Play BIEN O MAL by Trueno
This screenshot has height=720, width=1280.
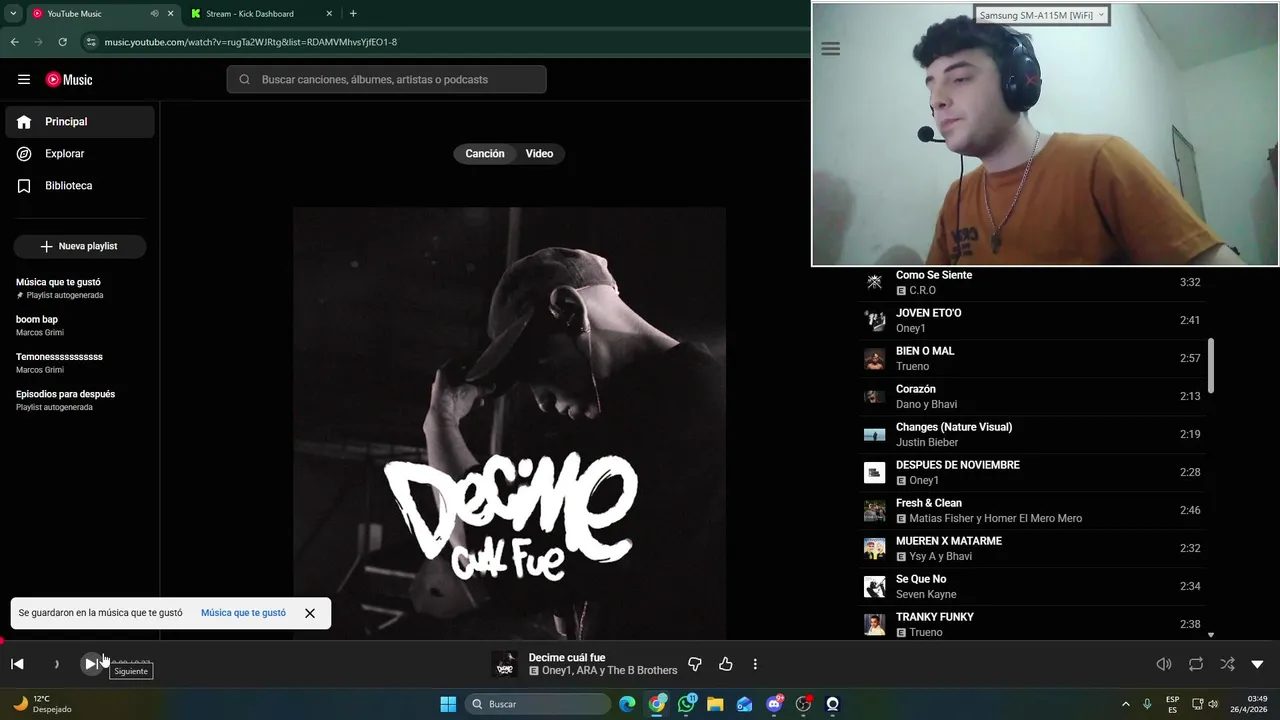pos(1033,359)
